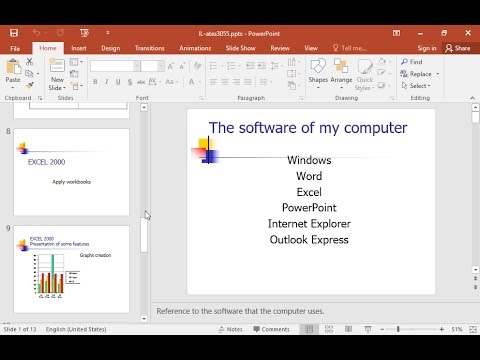The height and width of the screenshot is (360, 480).
Task: Click the Undo arrow icon
Action: point(36,33)
